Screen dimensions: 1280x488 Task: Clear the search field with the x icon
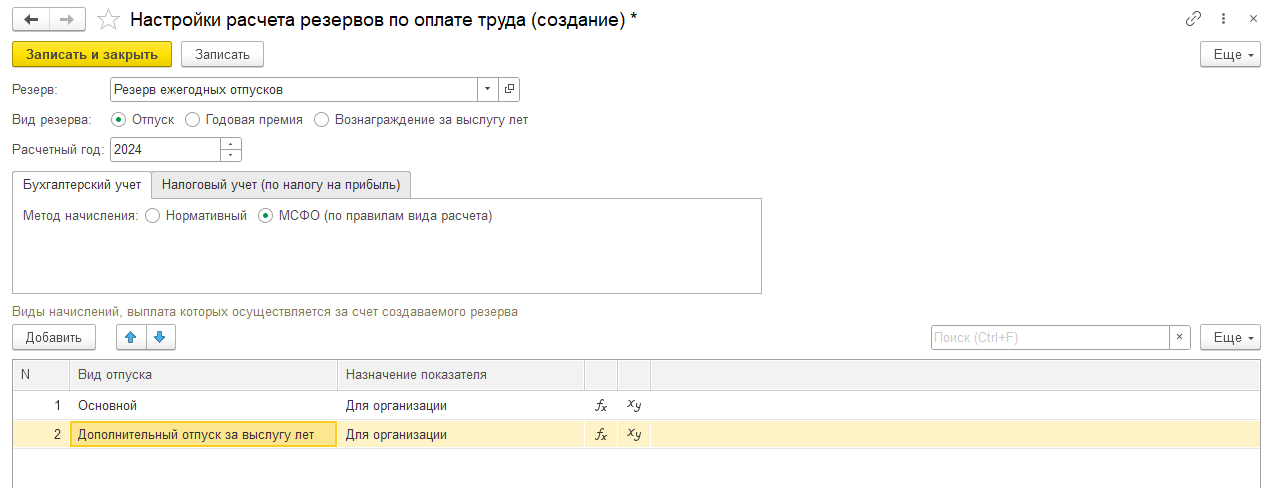coord(1180,338)
